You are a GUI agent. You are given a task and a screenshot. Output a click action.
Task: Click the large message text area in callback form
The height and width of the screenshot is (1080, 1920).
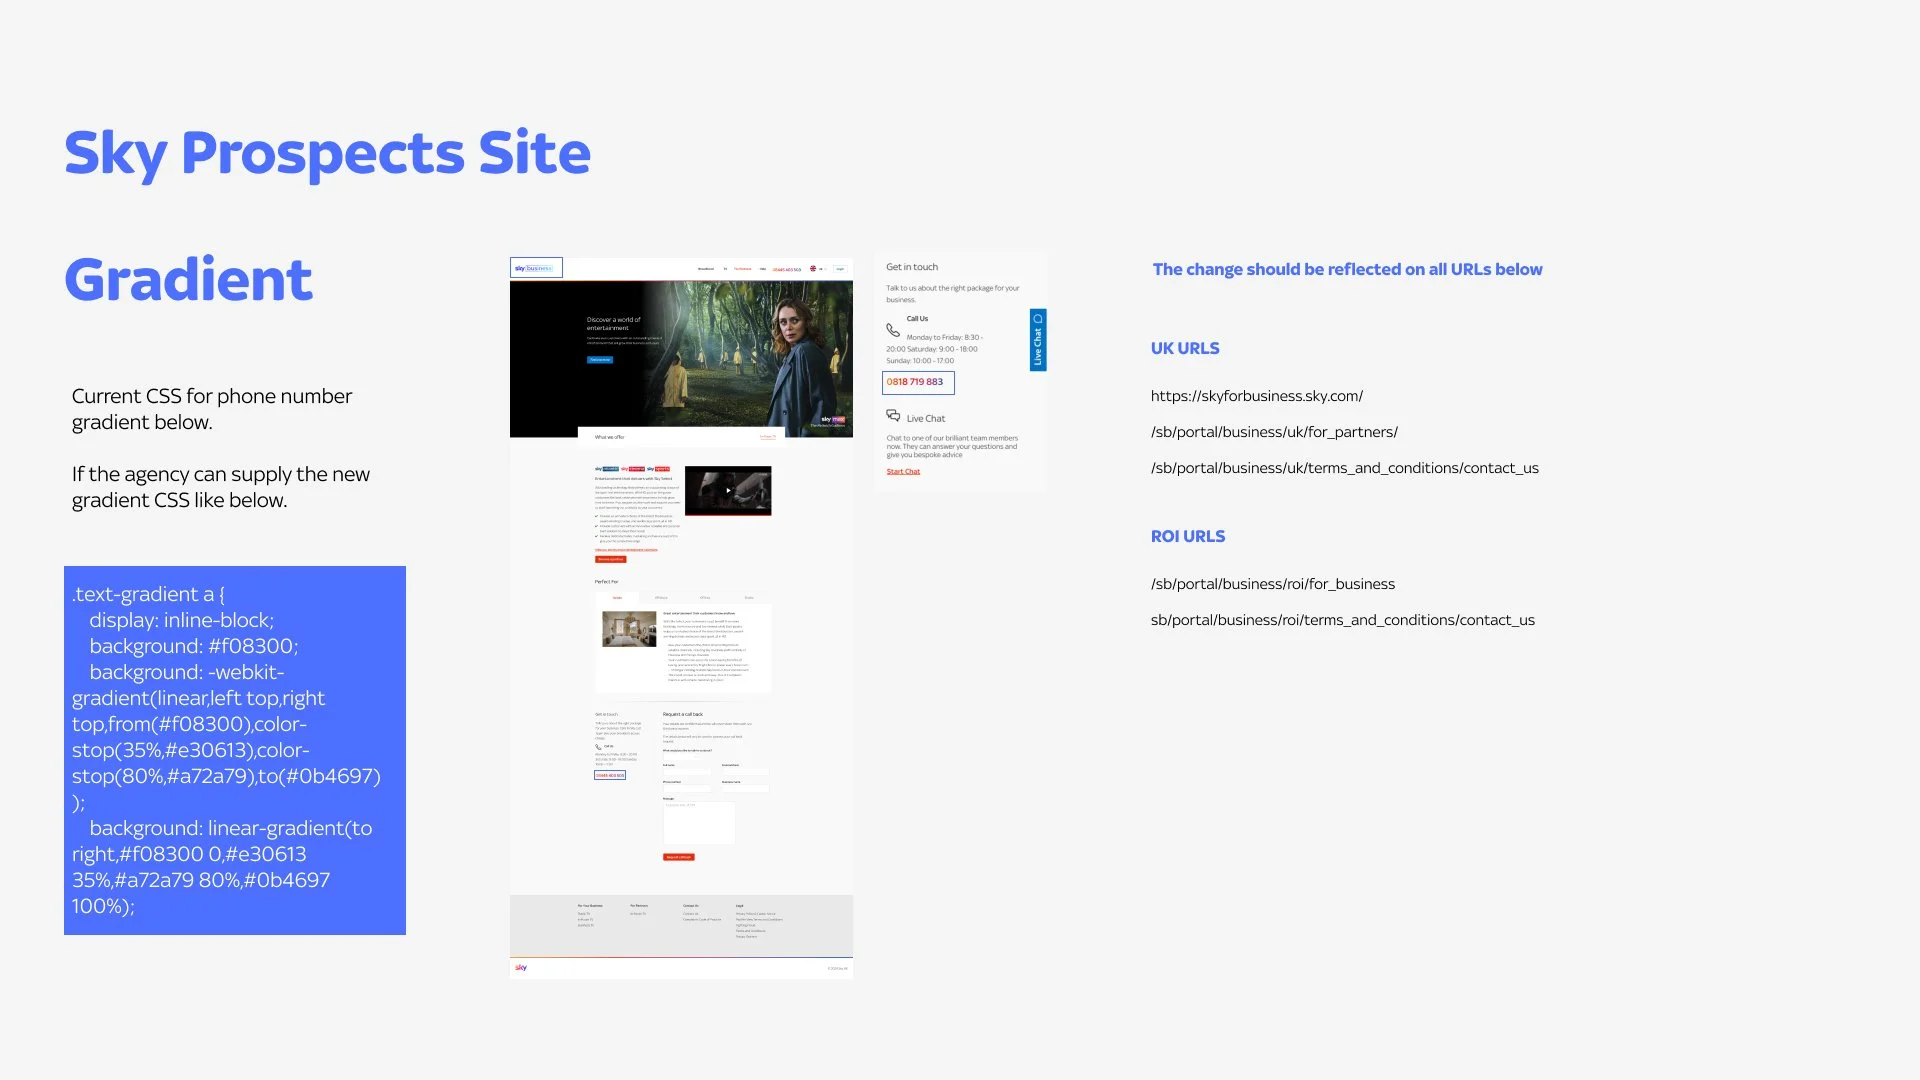click(698, 823)
